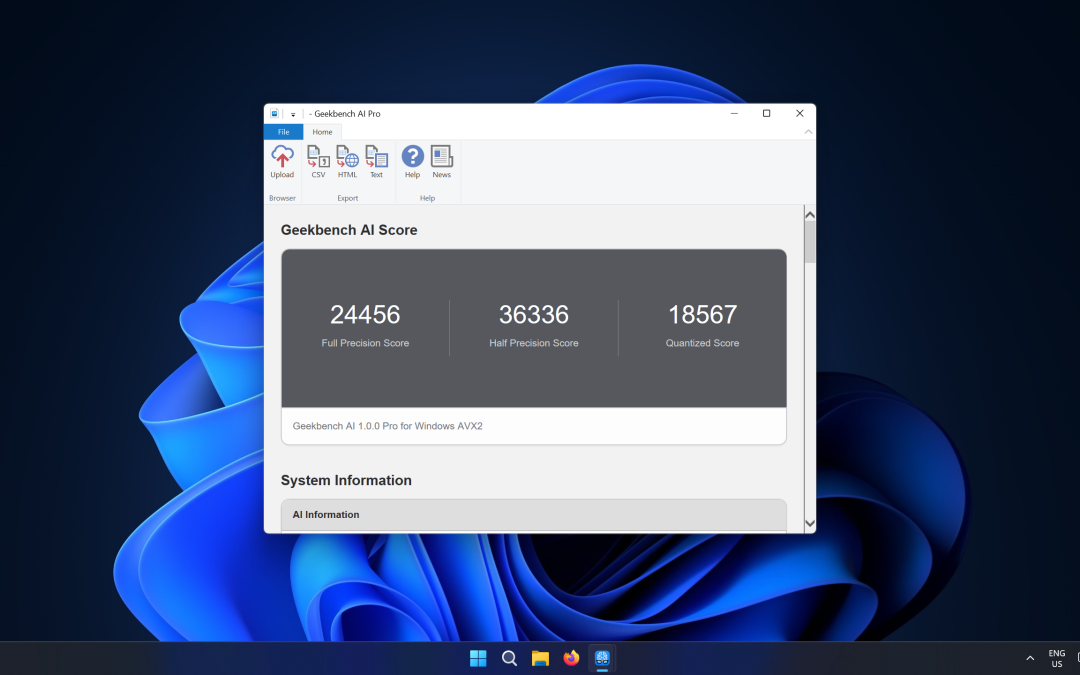The image size is (1080, 675).
Task: Click the Geekbench AI taskbar icon
Action: coord(602,658)
